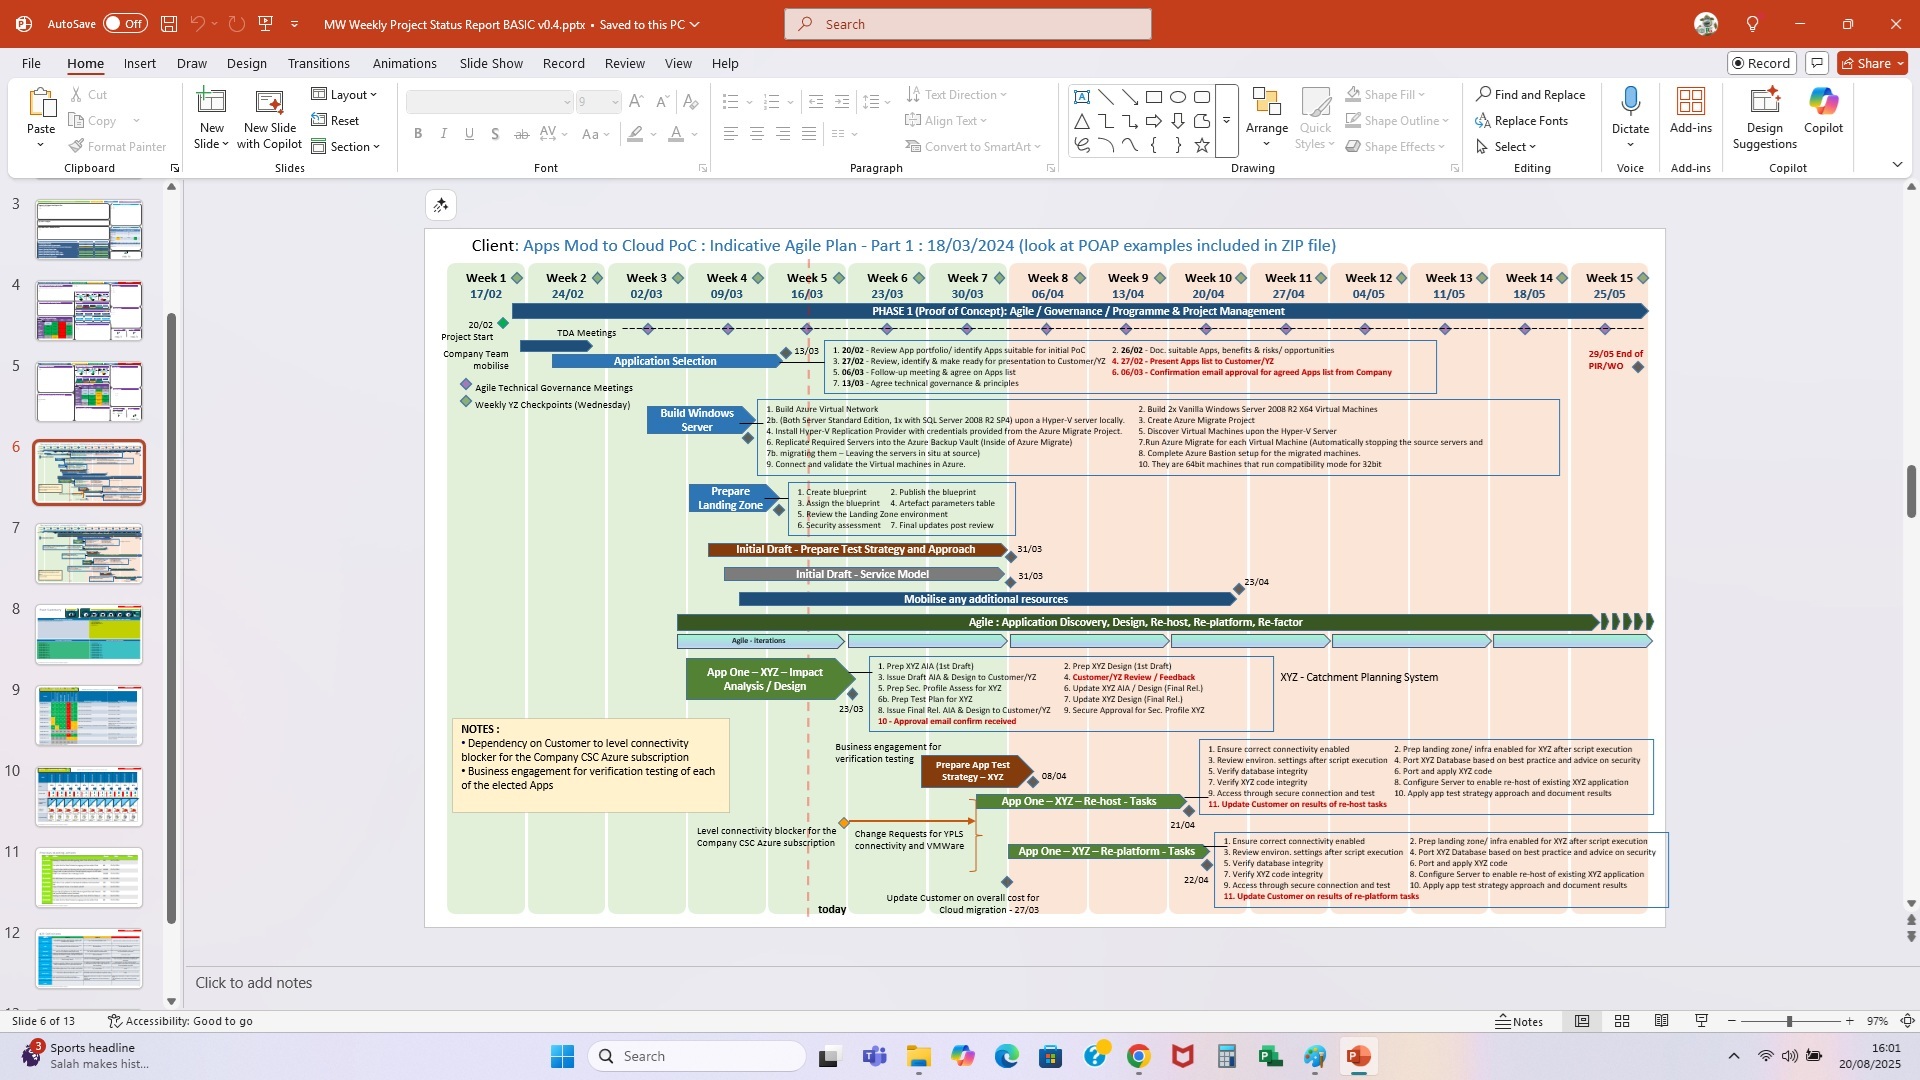
Task: Toggle underline formatting
Action: click(x=469, y=133)
